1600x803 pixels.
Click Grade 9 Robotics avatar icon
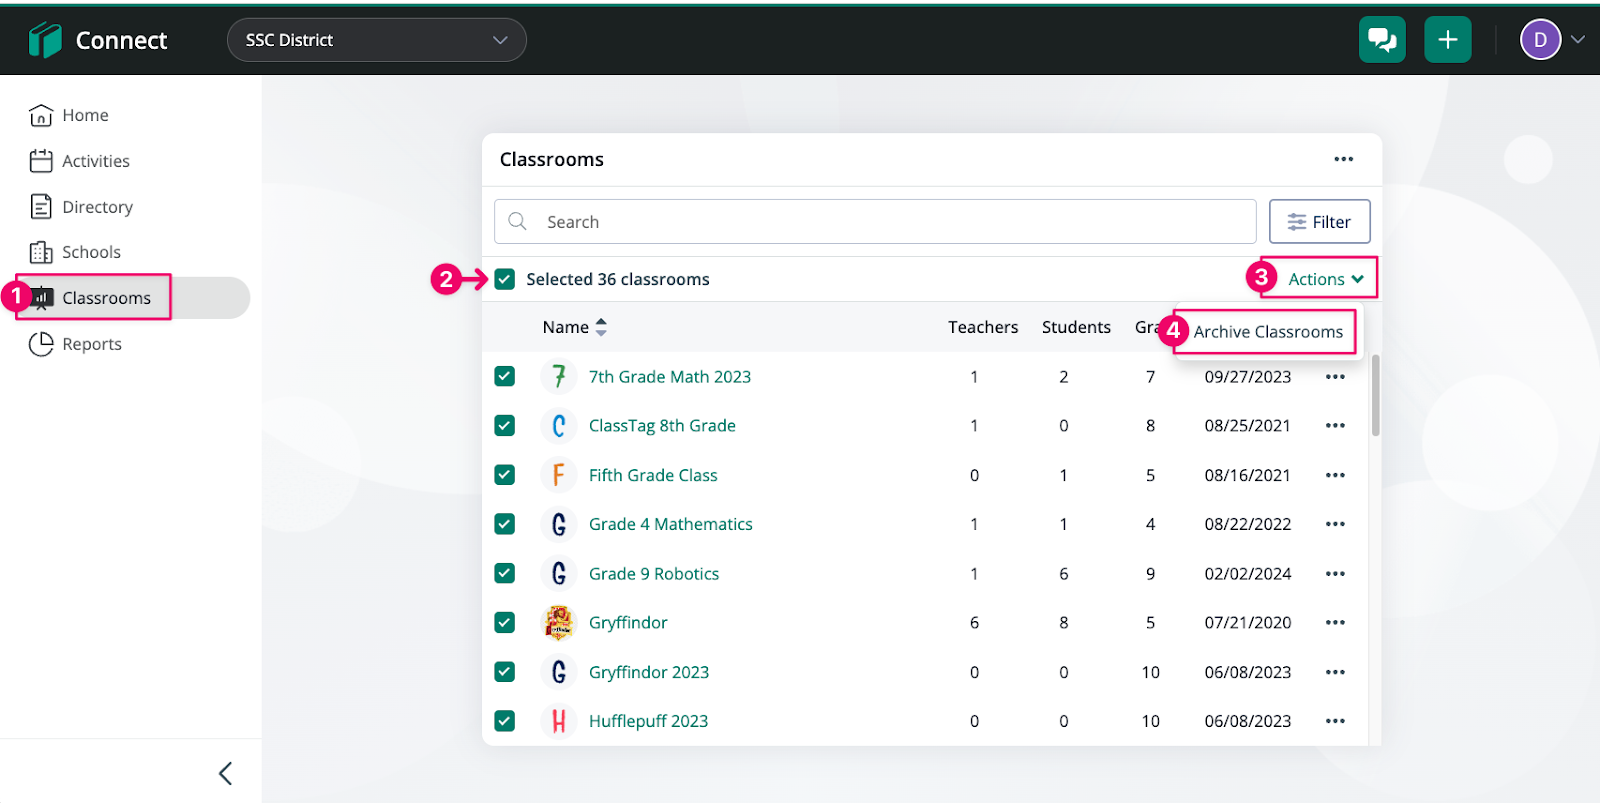[559, 573]
